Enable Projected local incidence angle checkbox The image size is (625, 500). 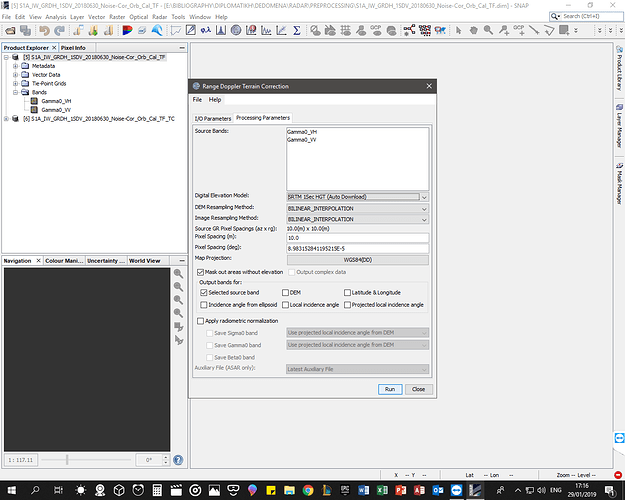[347, 305]
